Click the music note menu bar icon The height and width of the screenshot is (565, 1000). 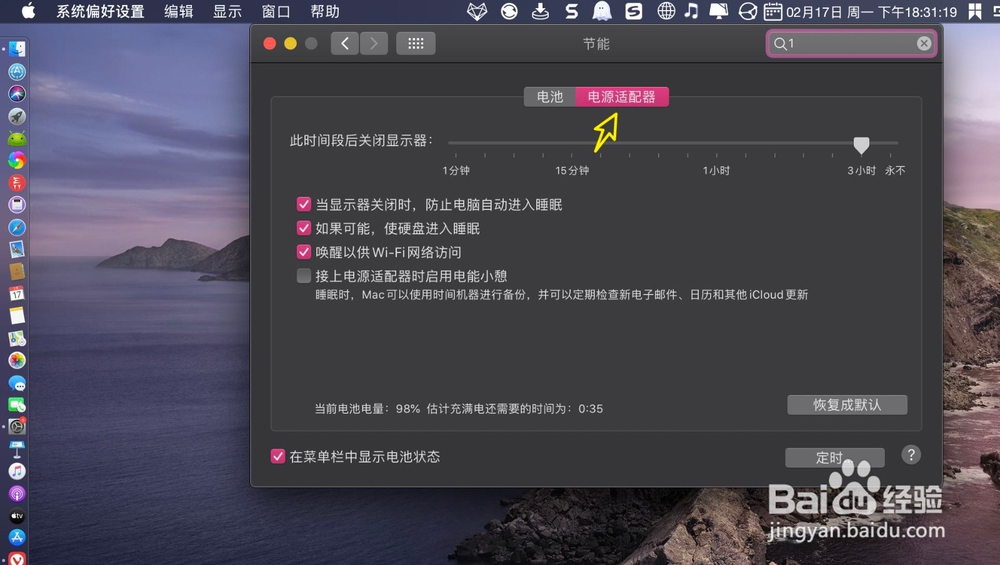(x=691, y=11)
